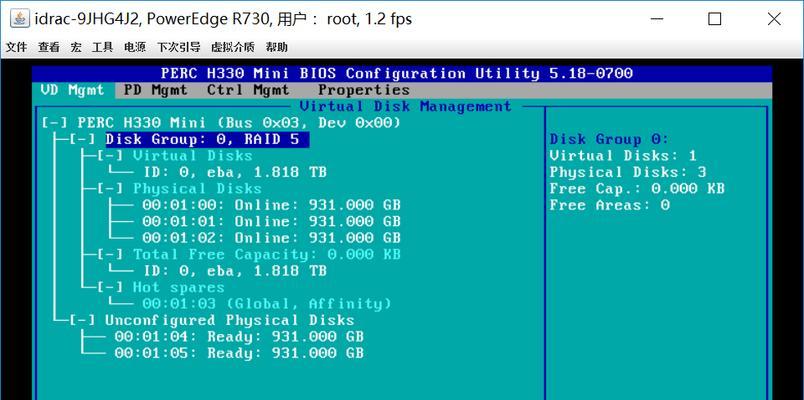The width and height of the screenshot is (804, 400).
Task: Click the Unconfigured Physical Disks label
Action: click(230, 320)
